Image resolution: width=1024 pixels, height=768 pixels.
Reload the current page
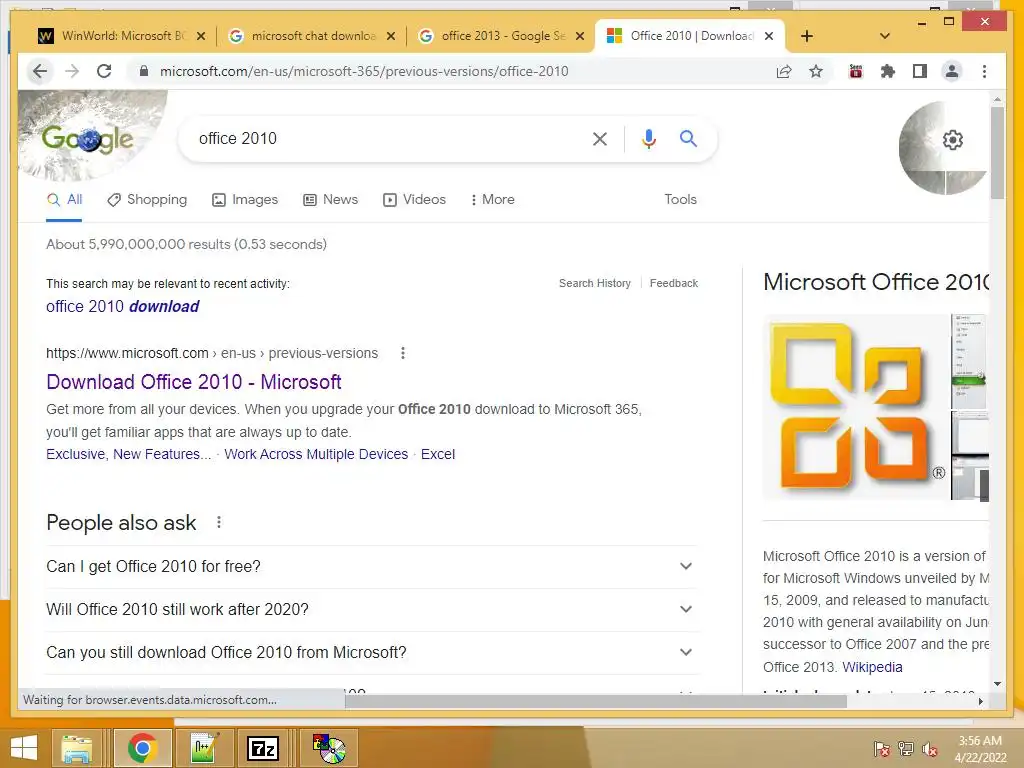pyautogui.click(x=104, y=71)
